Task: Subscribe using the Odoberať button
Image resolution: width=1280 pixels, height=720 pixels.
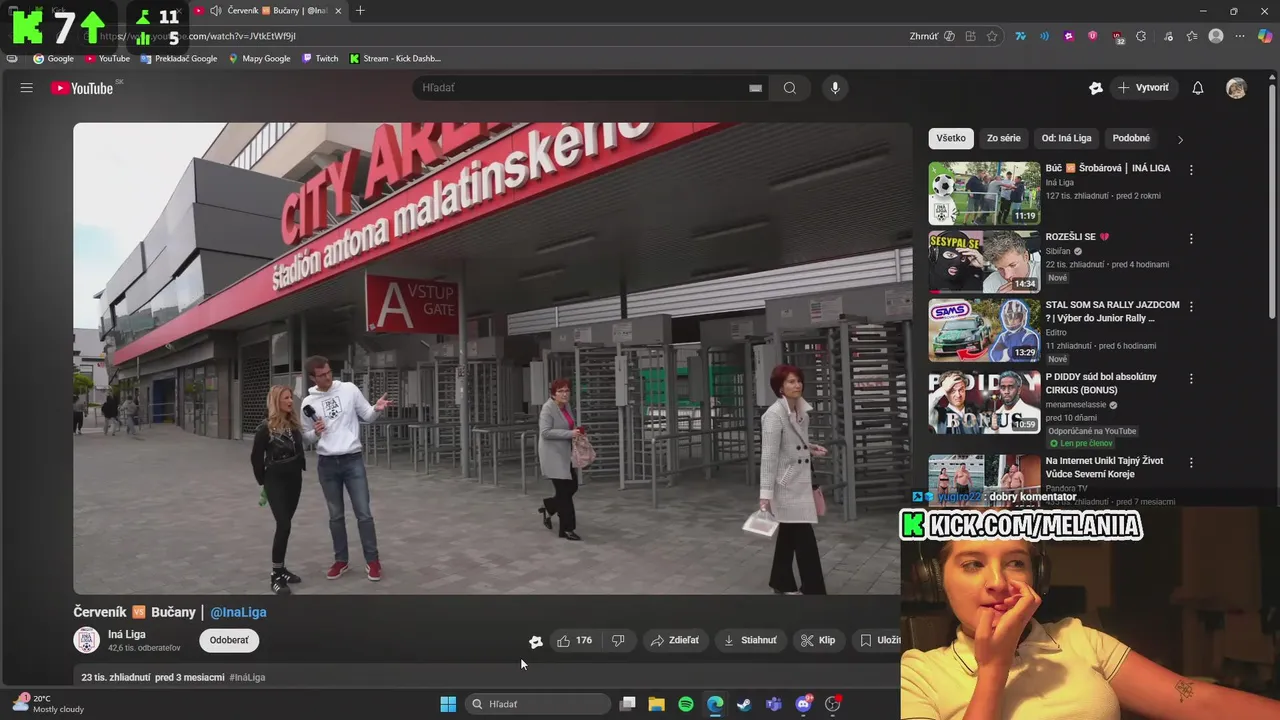Action: (229, 640)
